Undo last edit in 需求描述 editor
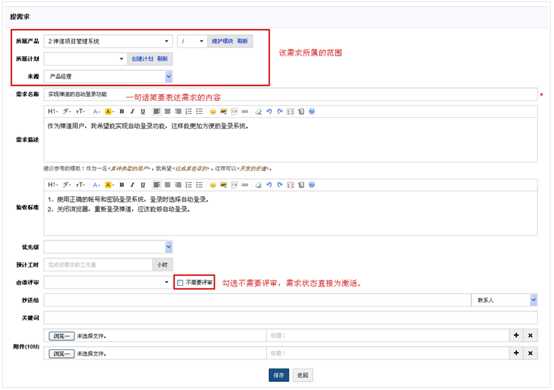554x390 pixels. coord(269,111)
